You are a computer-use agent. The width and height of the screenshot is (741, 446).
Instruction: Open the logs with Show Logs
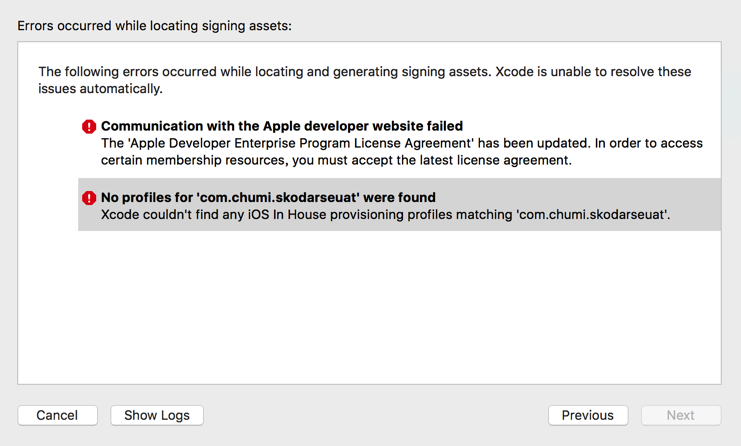tap(157, 415)
